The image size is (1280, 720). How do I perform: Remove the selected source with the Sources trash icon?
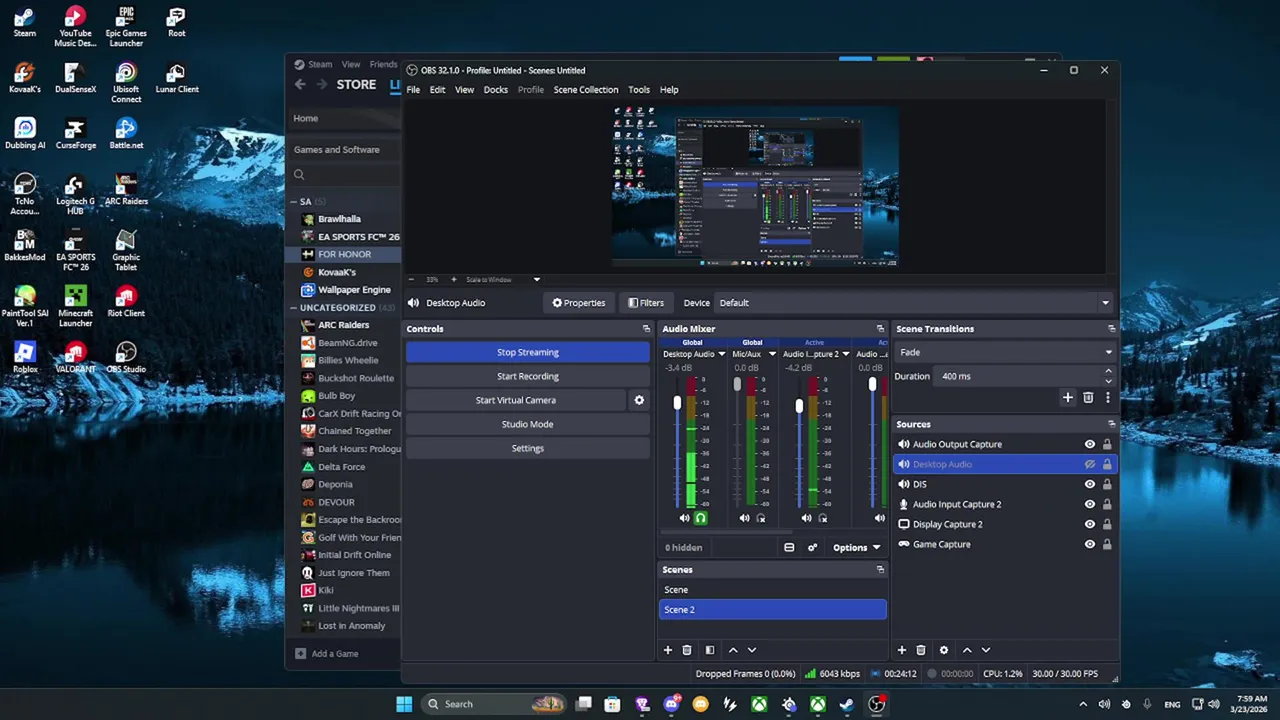pos(921,650)
